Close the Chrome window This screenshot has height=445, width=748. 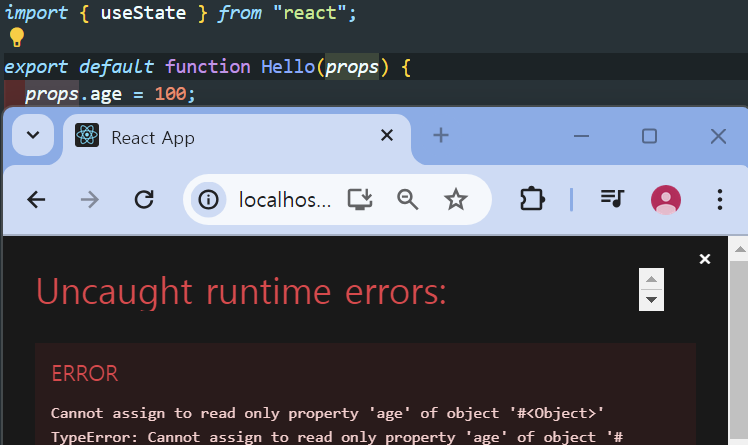[718, 136]
